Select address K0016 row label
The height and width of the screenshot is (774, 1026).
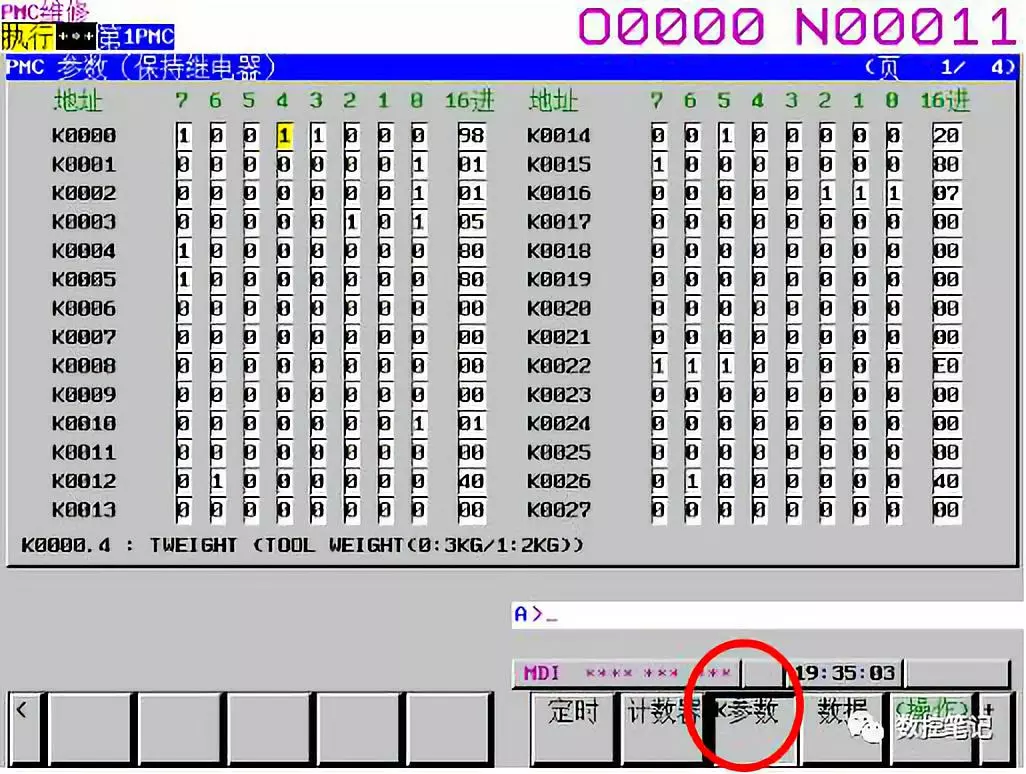(x=559, y=194)
